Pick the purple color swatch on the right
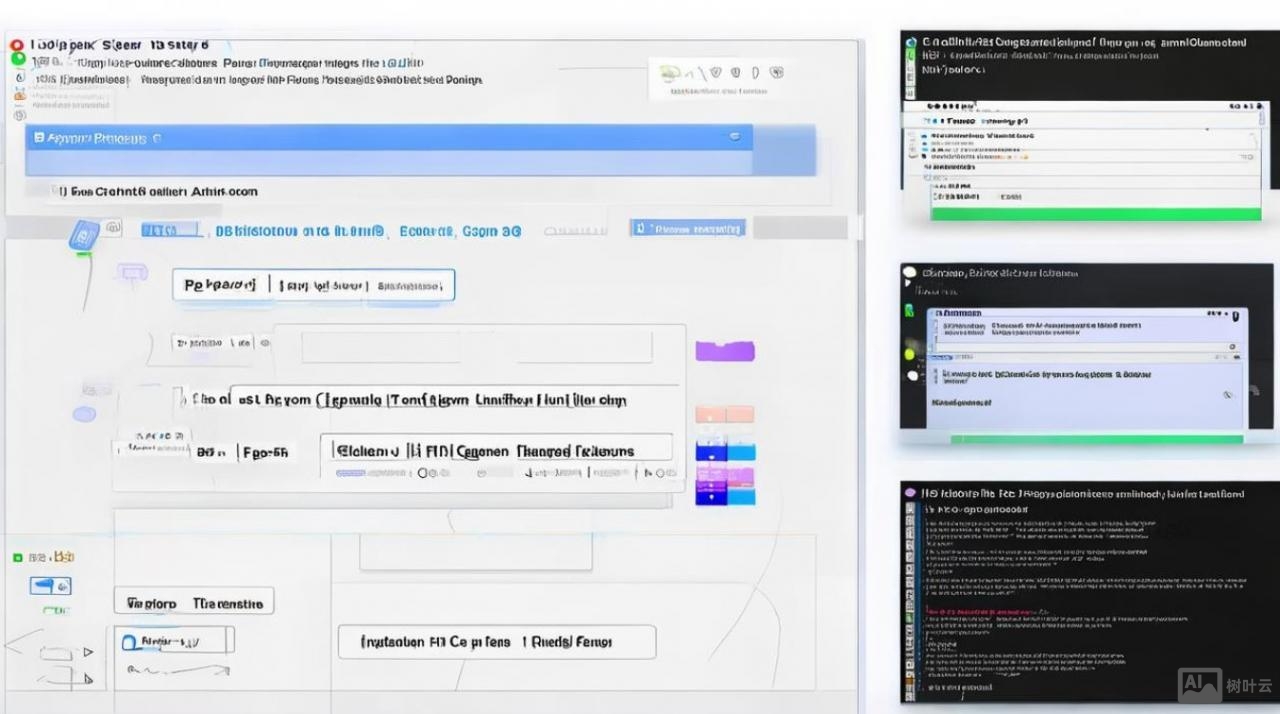Screen dimensions: 1280x714 tap(725, 351)
